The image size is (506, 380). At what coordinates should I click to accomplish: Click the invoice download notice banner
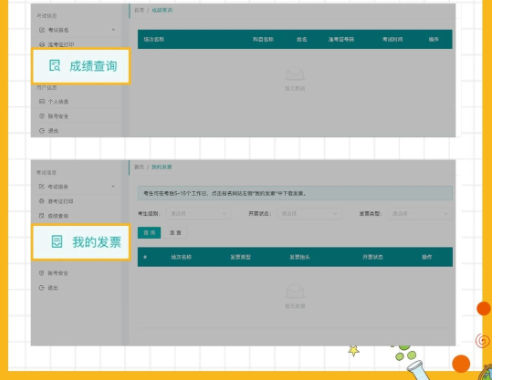295,193
